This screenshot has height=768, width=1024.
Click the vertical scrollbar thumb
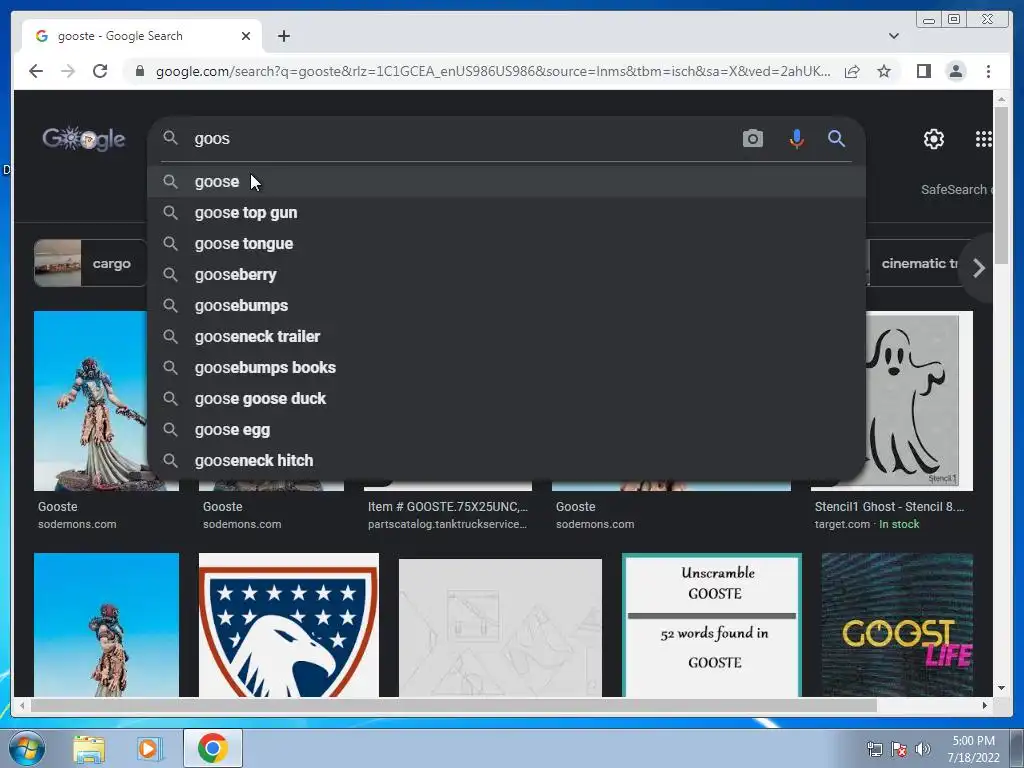tap(1001, 185)
